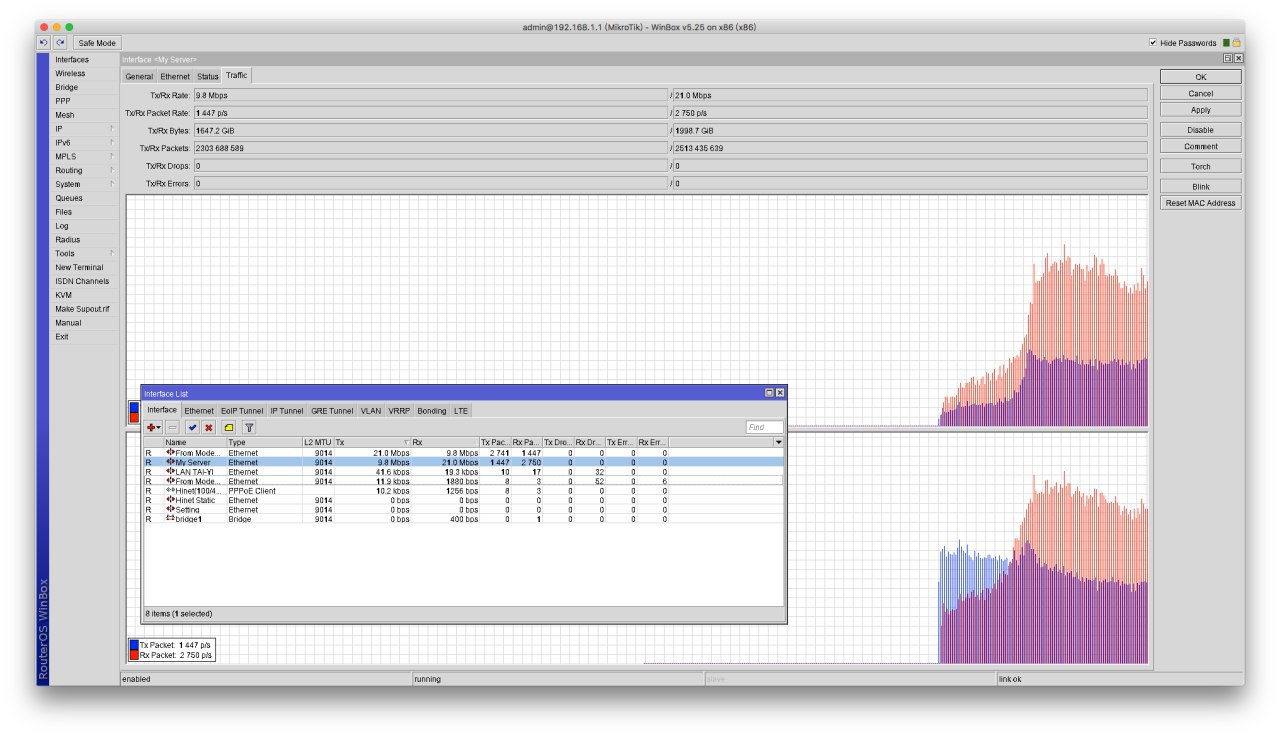Click the Redo arrow icon
Screen dimensions: 1280x736
(60, 43)
